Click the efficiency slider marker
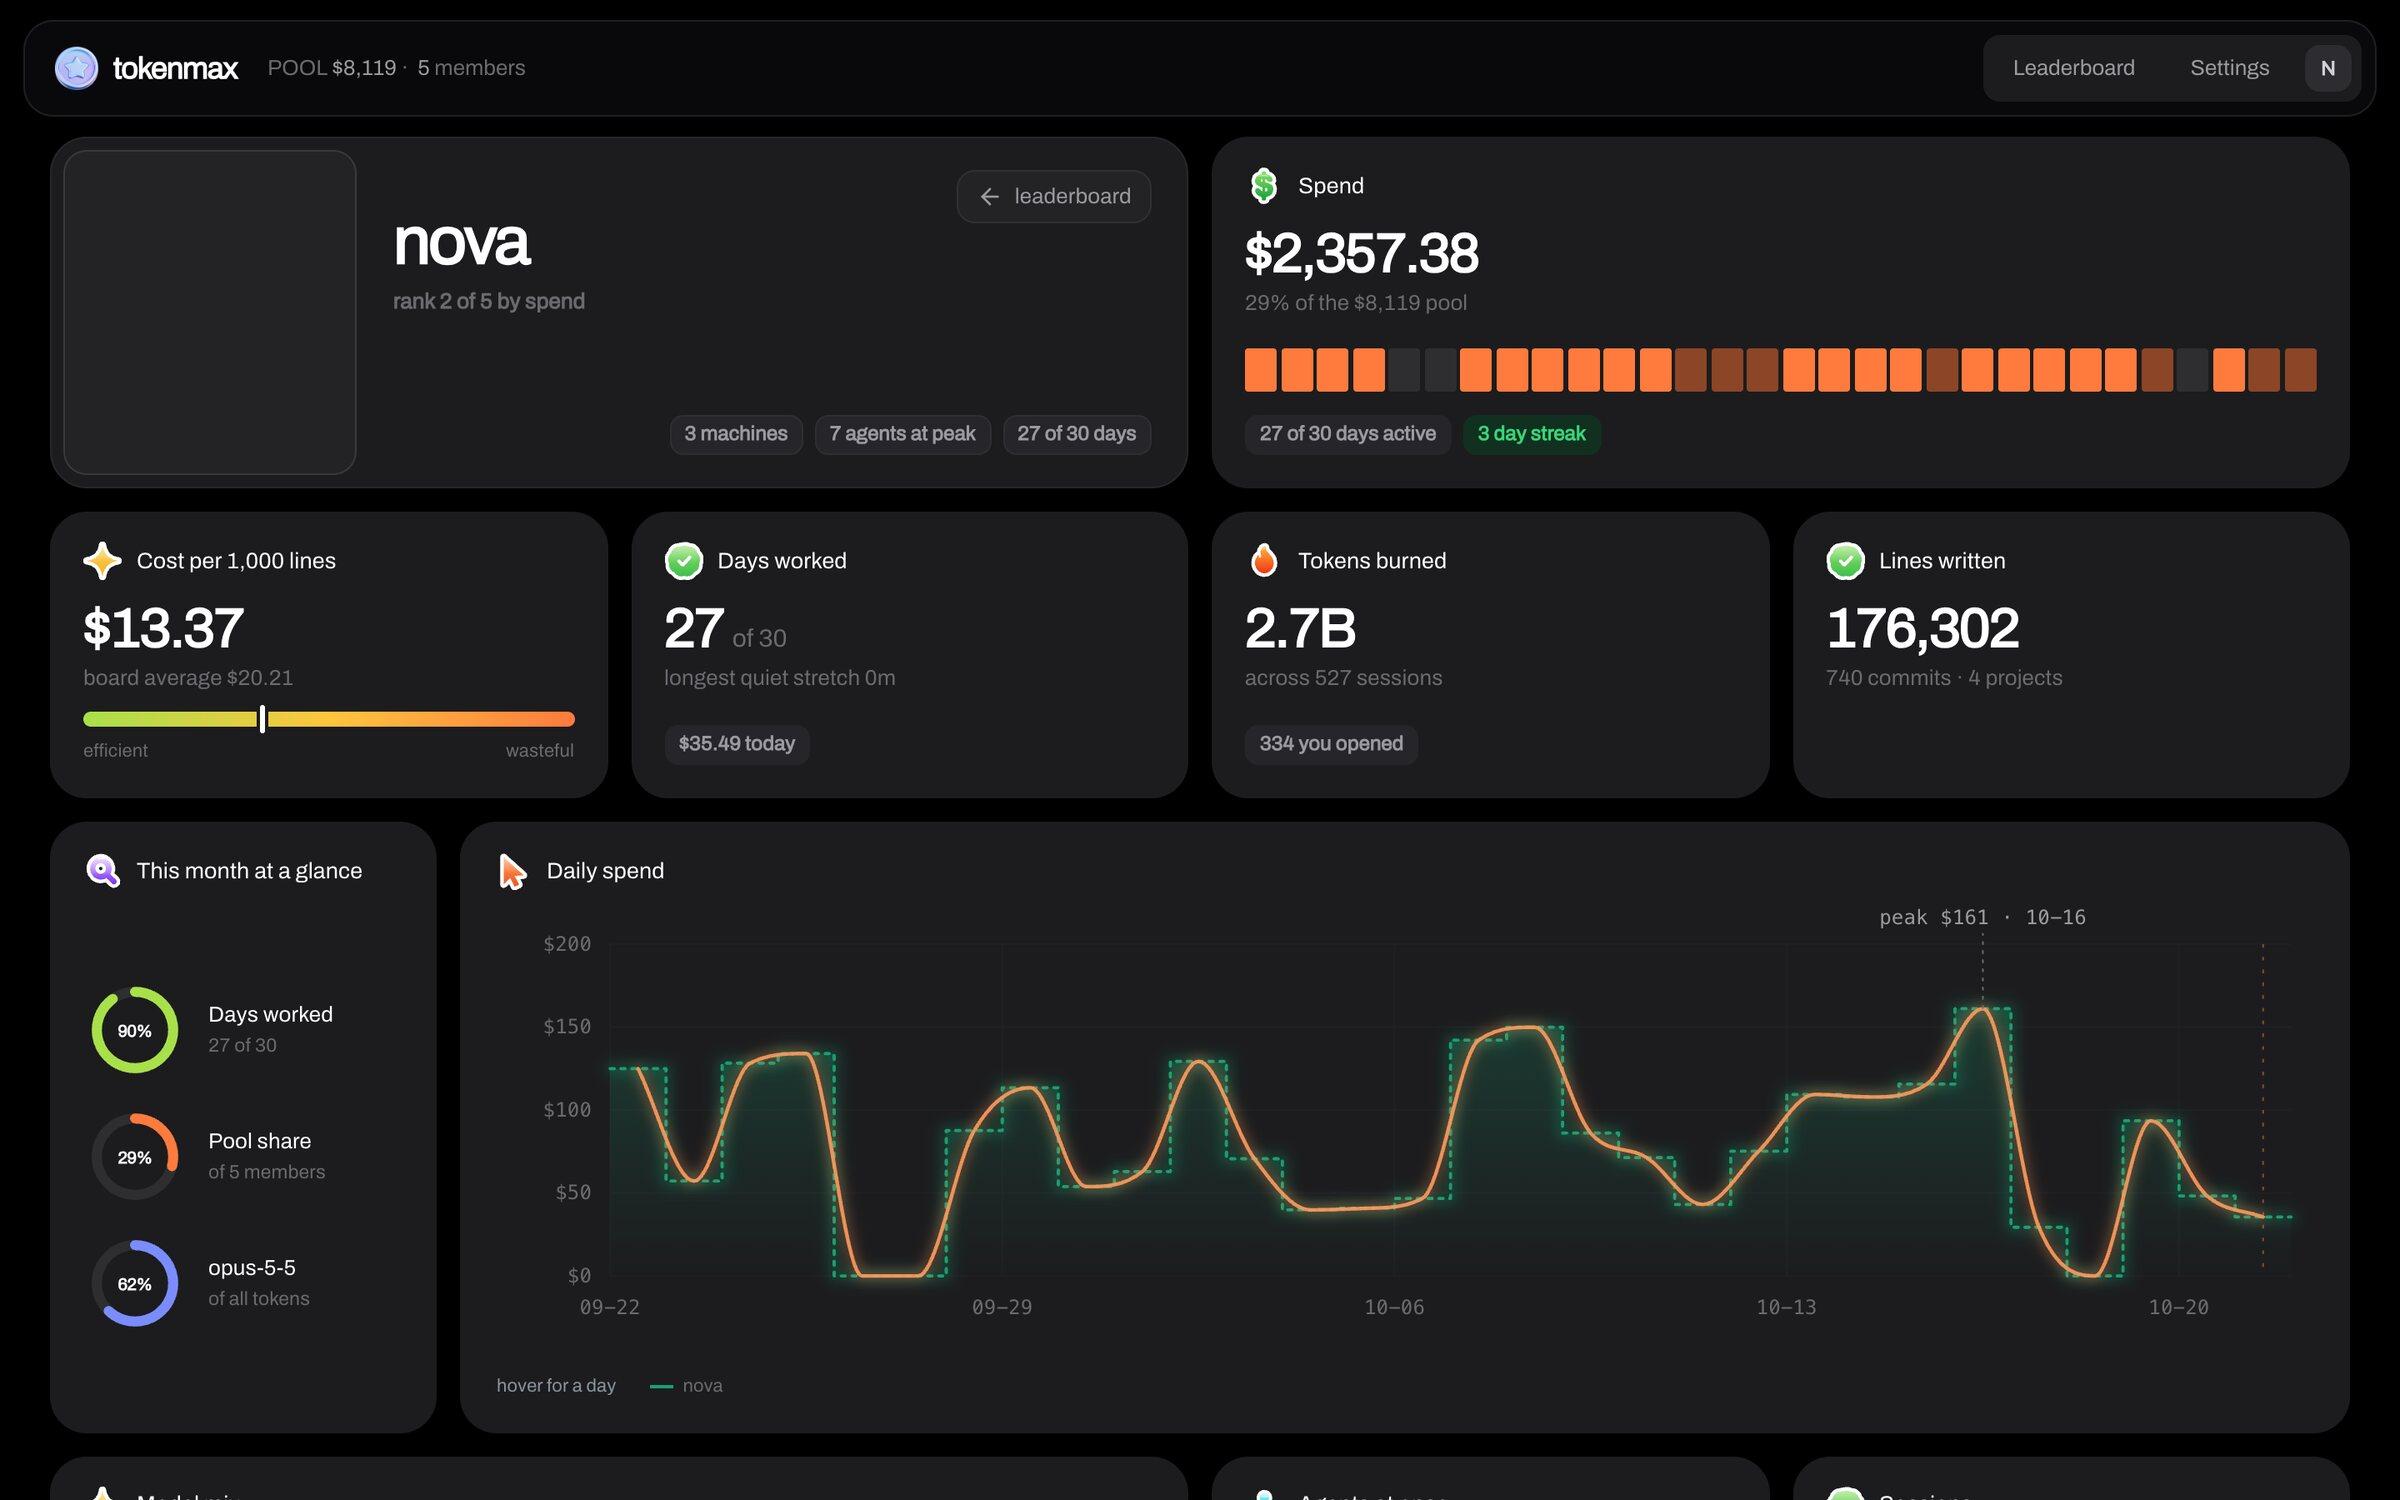The image size is (2400, 1500). click(x=262, y=718)
